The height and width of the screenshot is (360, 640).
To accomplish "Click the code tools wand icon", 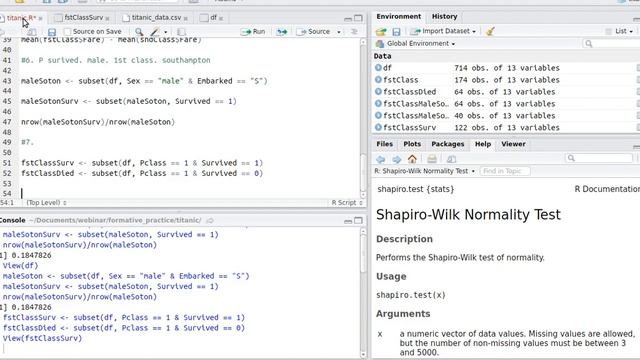I will [x=155, y=32].
